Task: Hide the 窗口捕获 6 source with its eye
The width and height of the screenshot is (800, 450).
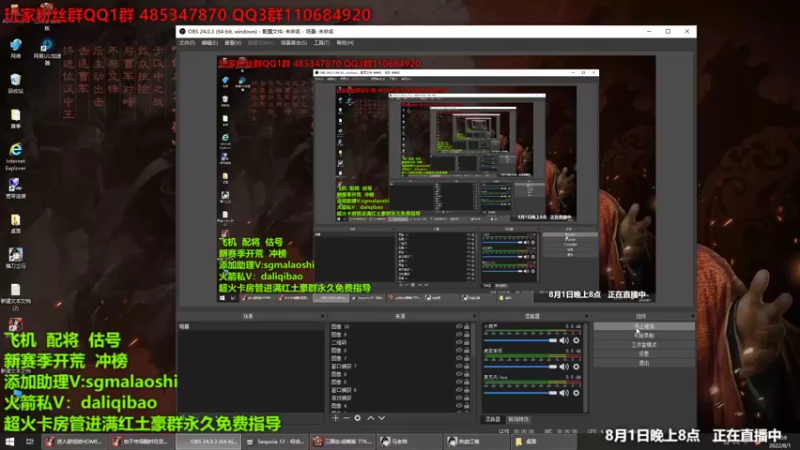Action: click(459, 390)
